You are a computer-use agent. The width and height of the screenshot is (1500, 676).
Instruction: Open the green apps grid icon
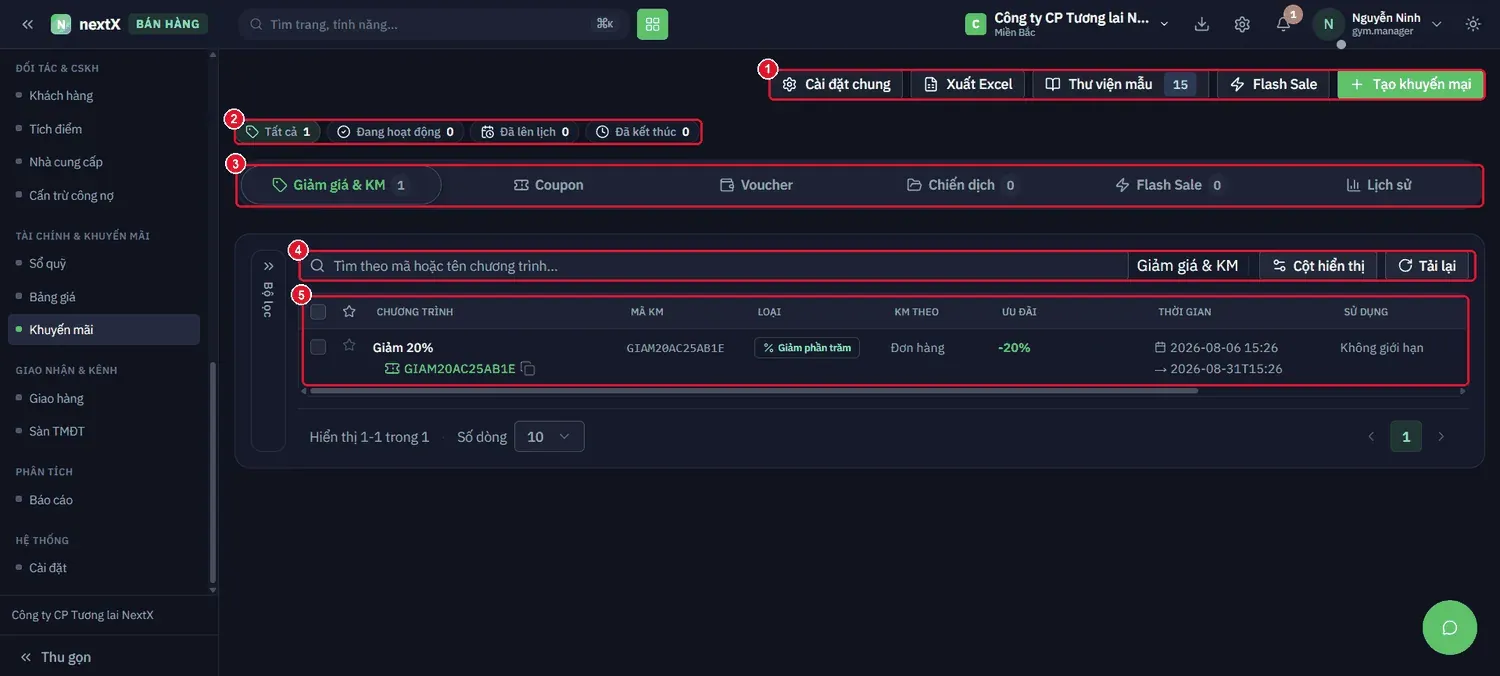(x=652, y=24)
